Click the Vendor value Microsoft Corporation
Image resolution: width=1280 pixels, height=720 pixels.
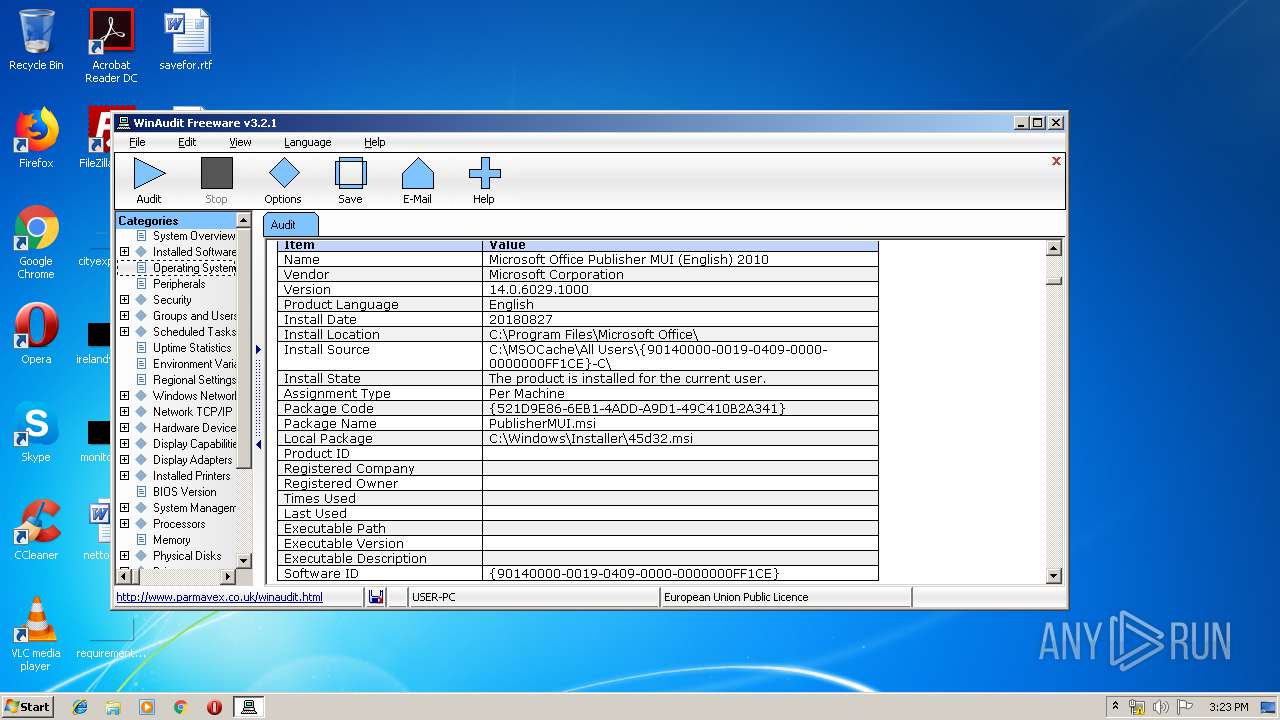[556, 274]
